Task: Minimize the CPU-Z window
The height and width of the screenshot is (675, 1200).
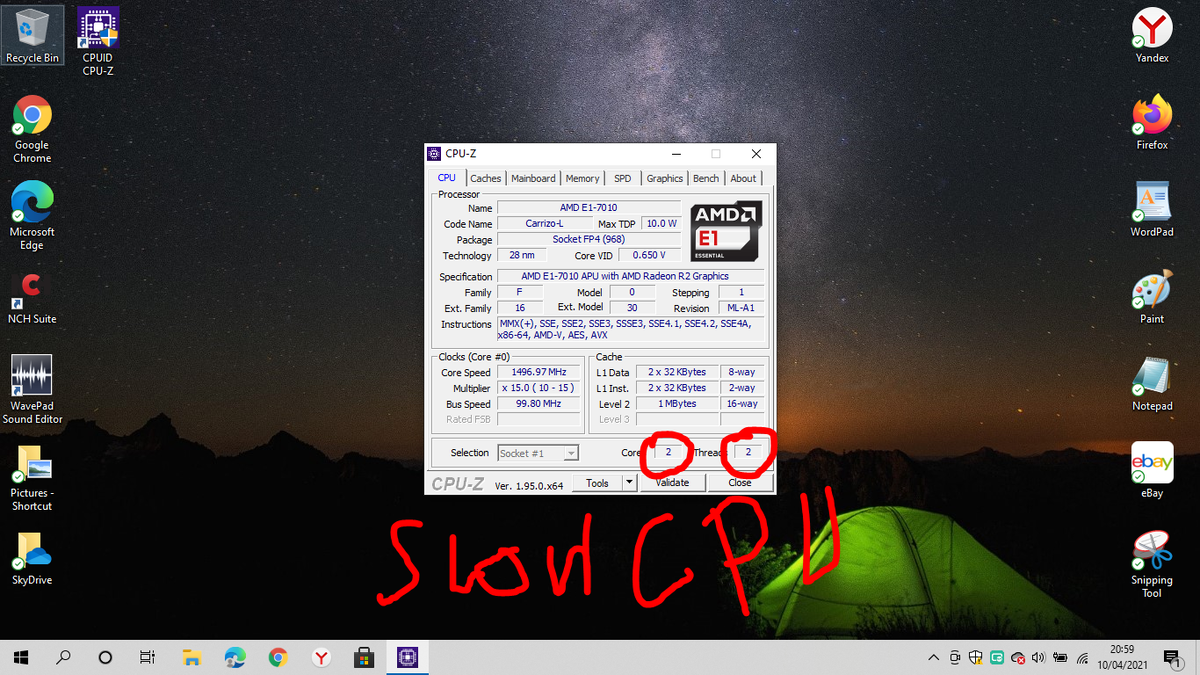Action: 677,154
